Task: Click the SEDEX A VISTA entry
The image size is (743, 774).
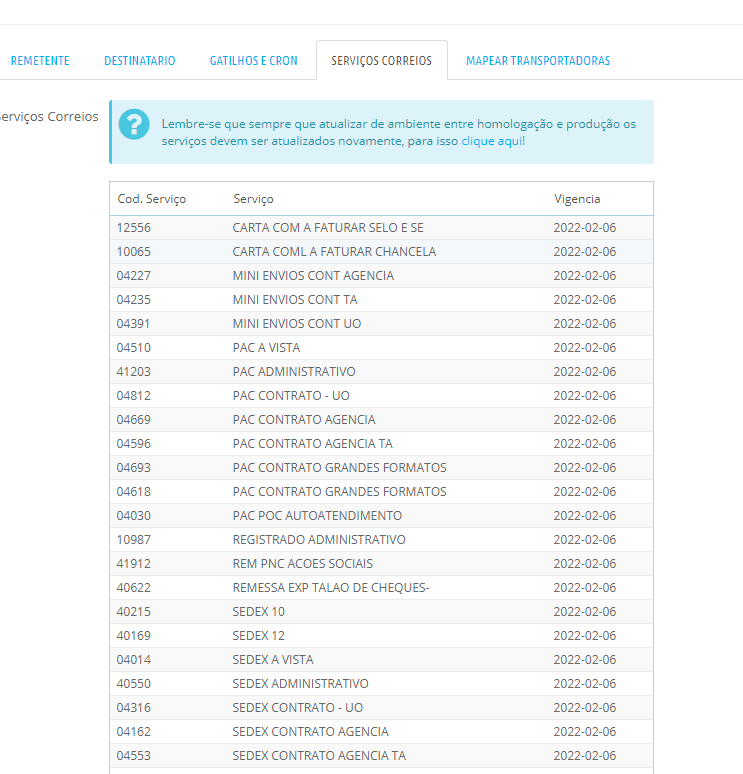Action: [273, 660]
